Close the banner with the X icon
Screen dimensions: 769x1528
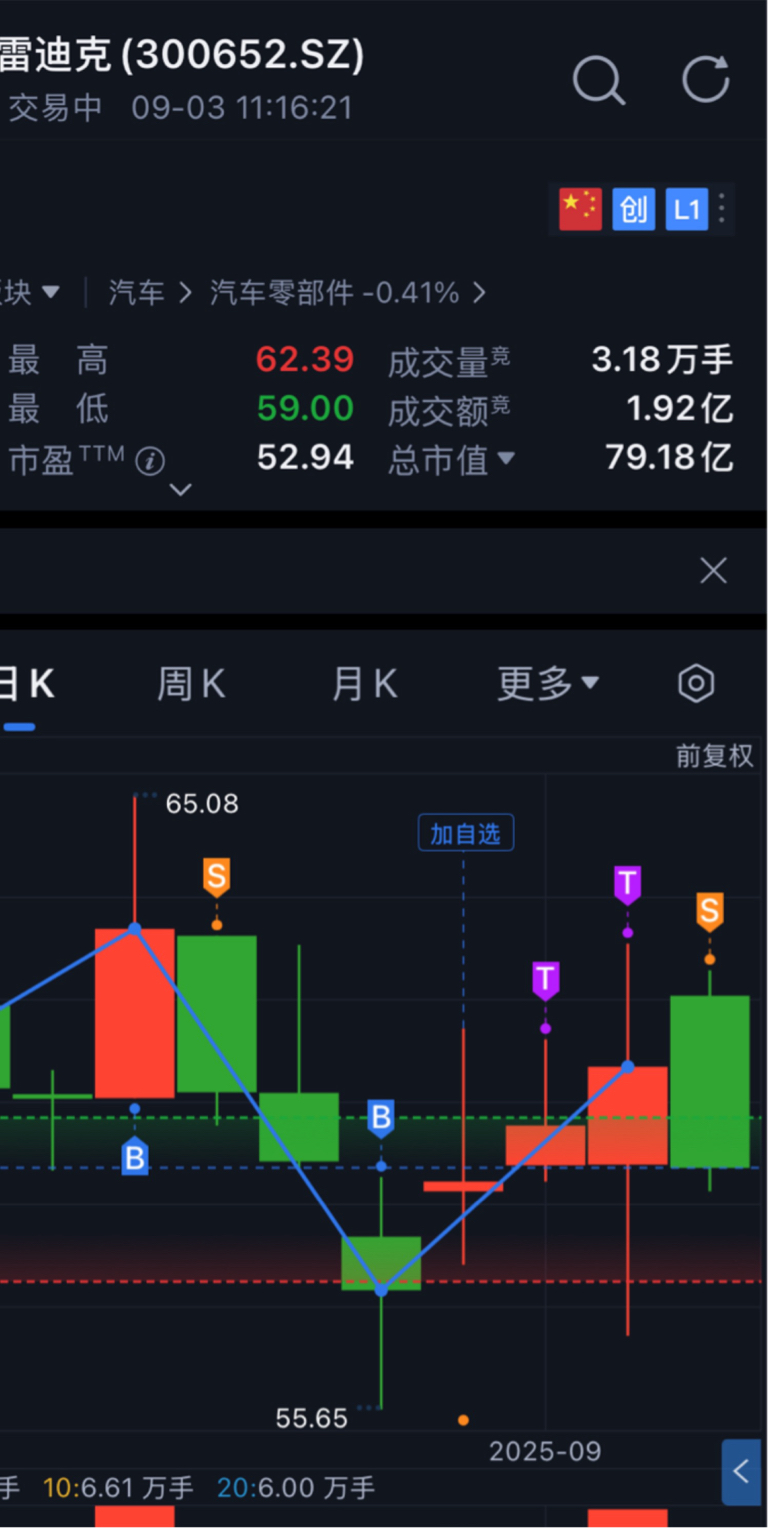[x=713, y=571]
